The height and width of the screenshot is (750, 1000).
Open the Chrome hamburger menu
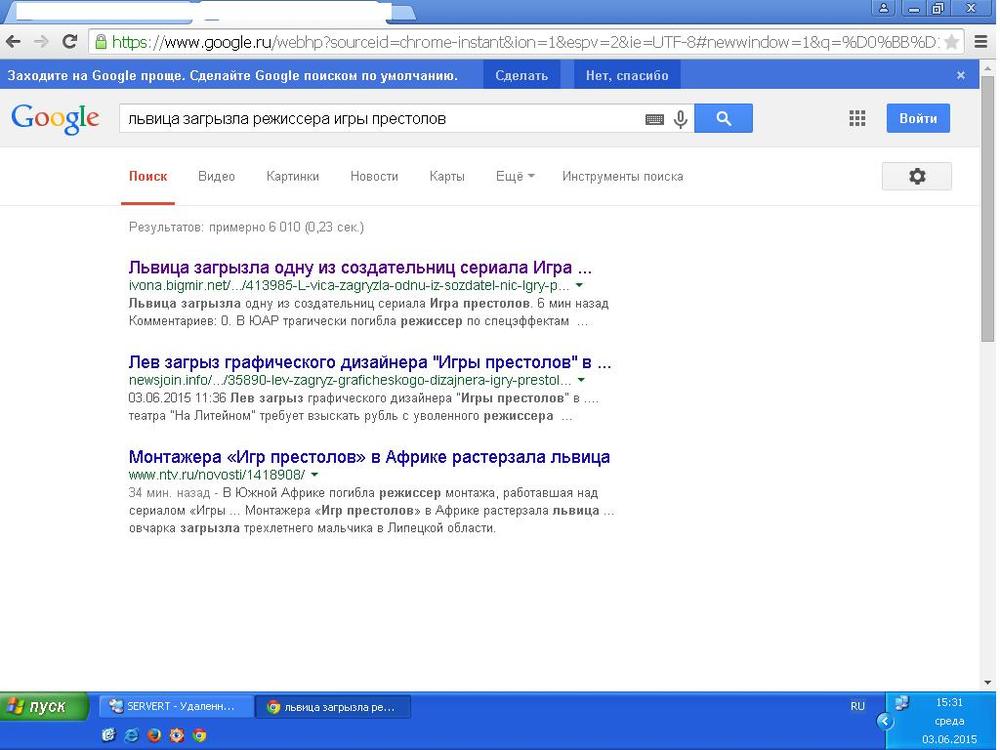pyautogui.click(x=981, y=42)
